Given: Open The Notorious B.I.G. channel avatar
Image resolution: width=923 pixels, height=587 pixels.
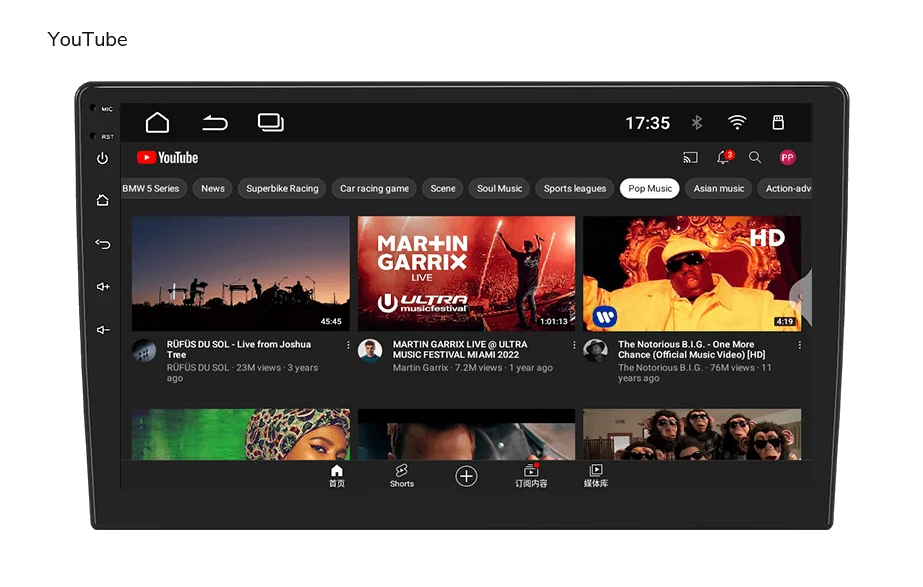Looking at the screenshot, I should 596,351.
